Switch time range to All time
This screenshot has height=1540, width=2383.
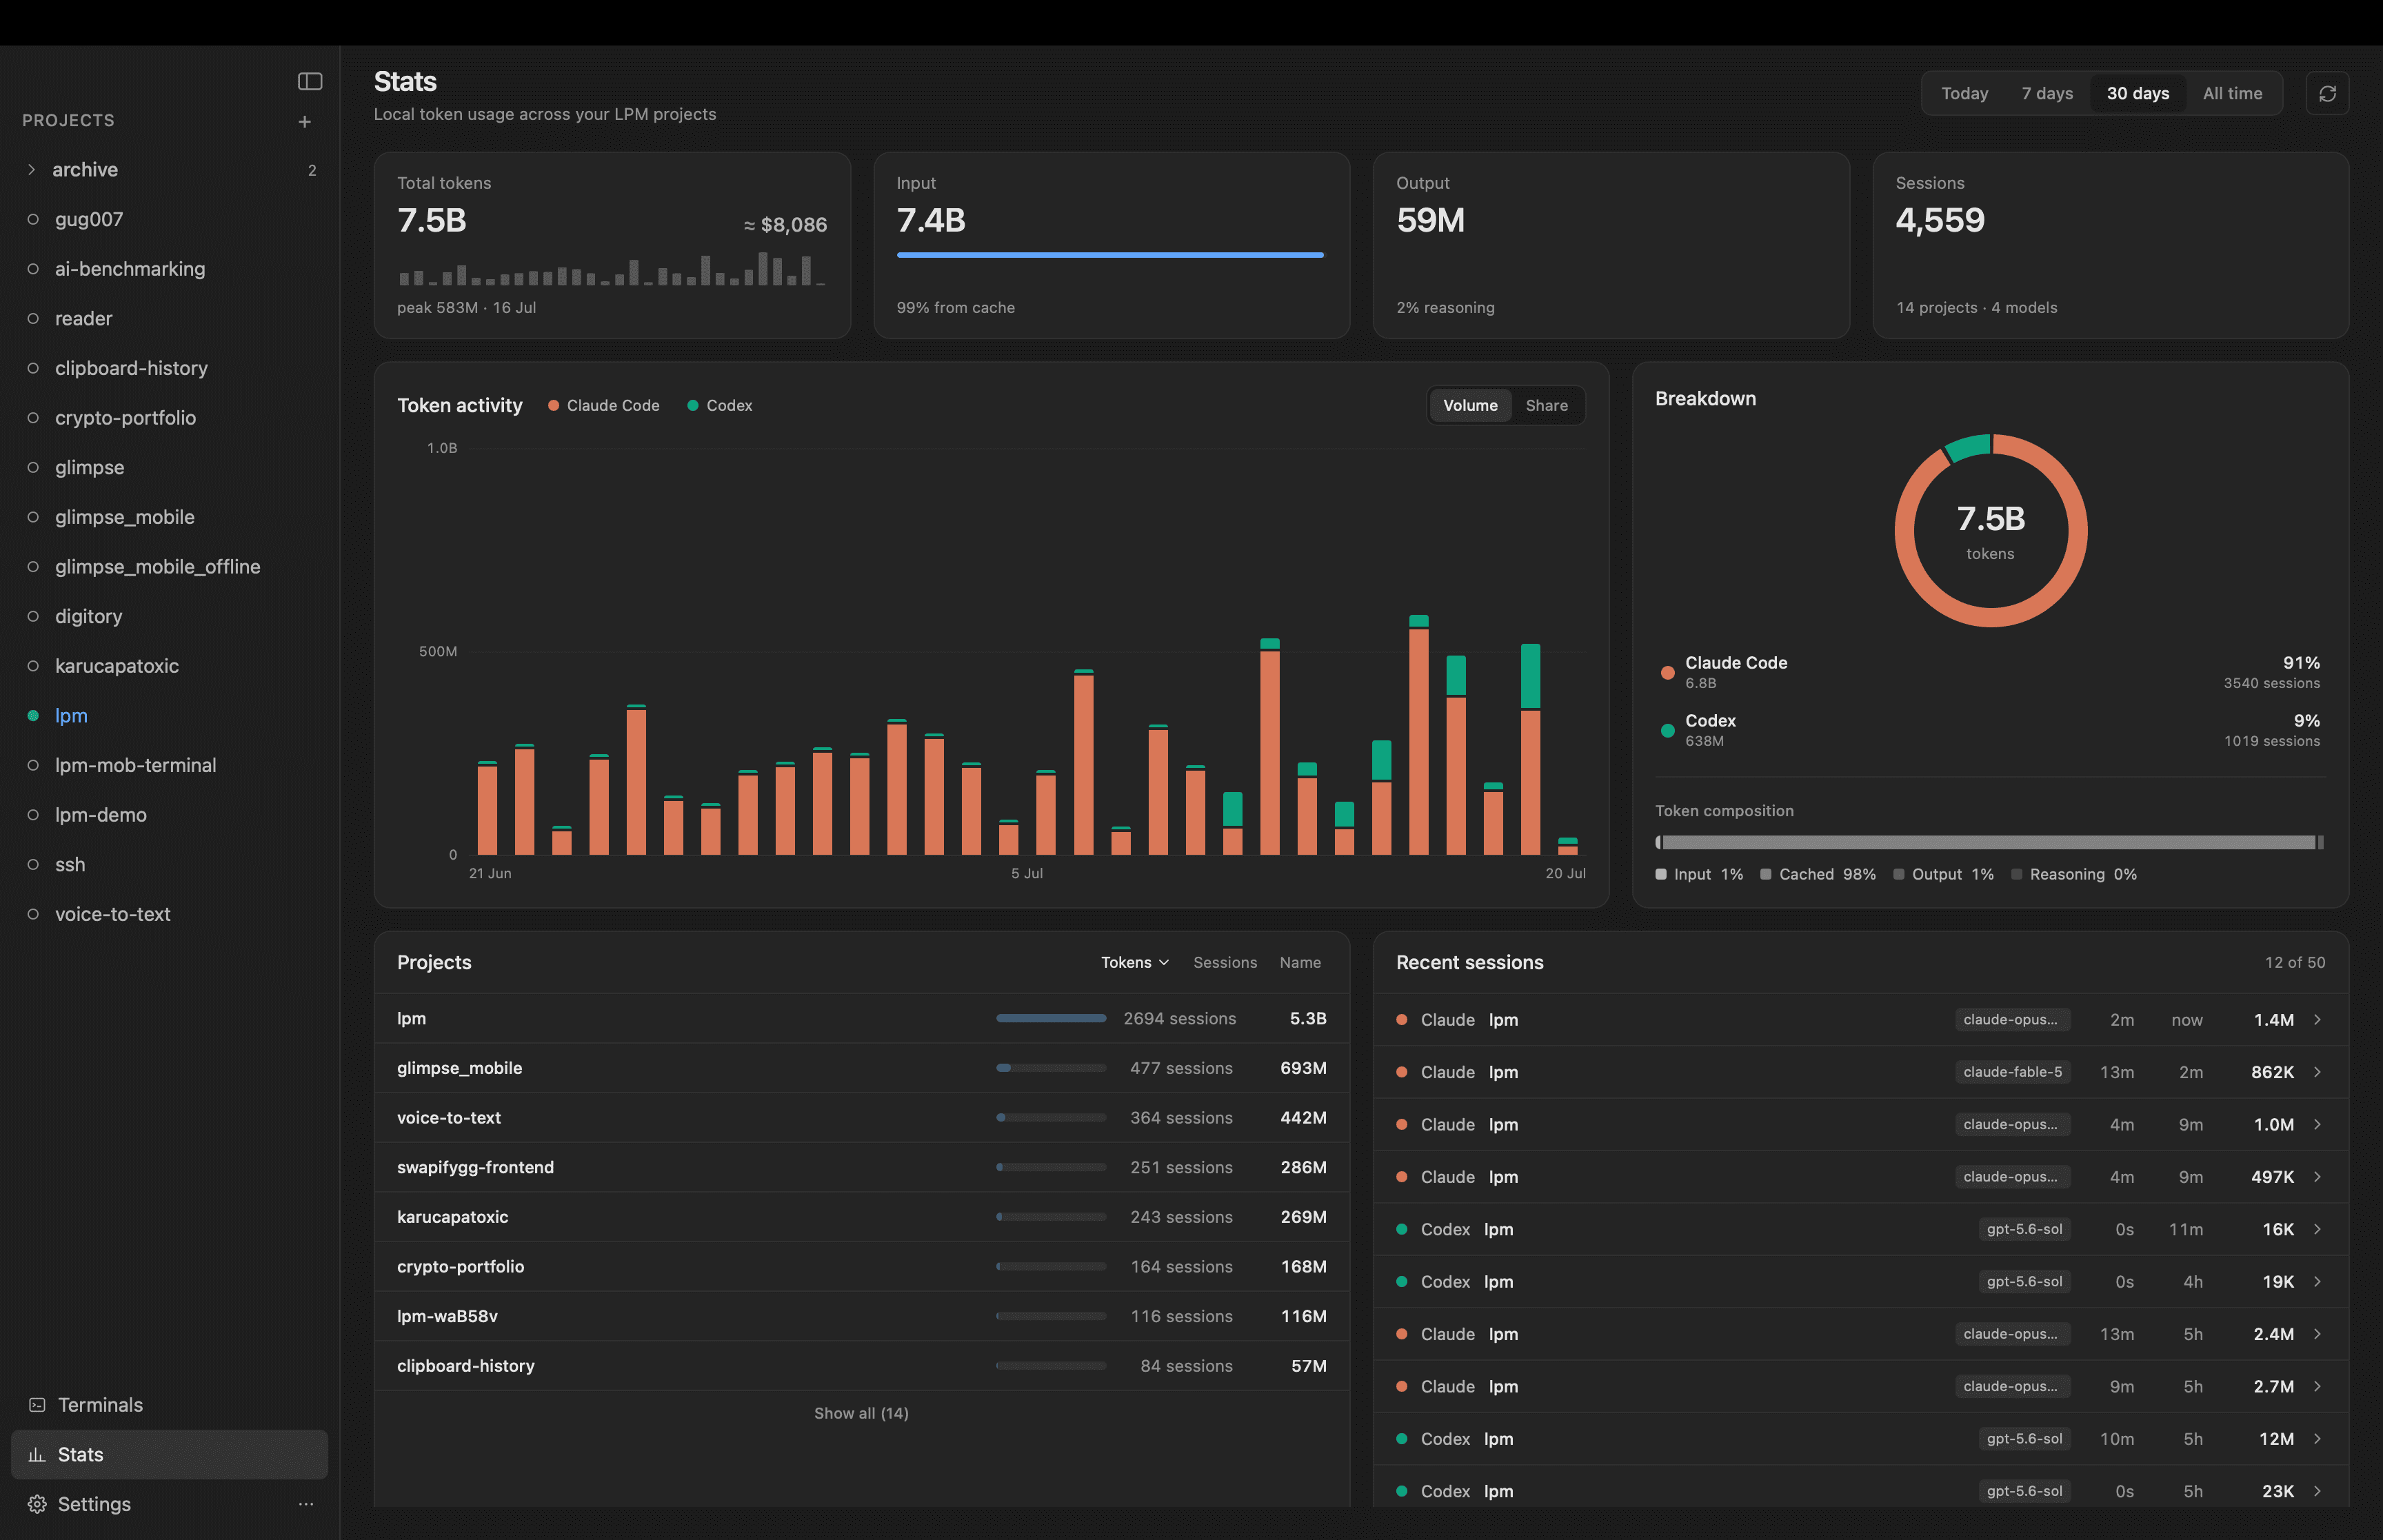(x=2232, y=93)
